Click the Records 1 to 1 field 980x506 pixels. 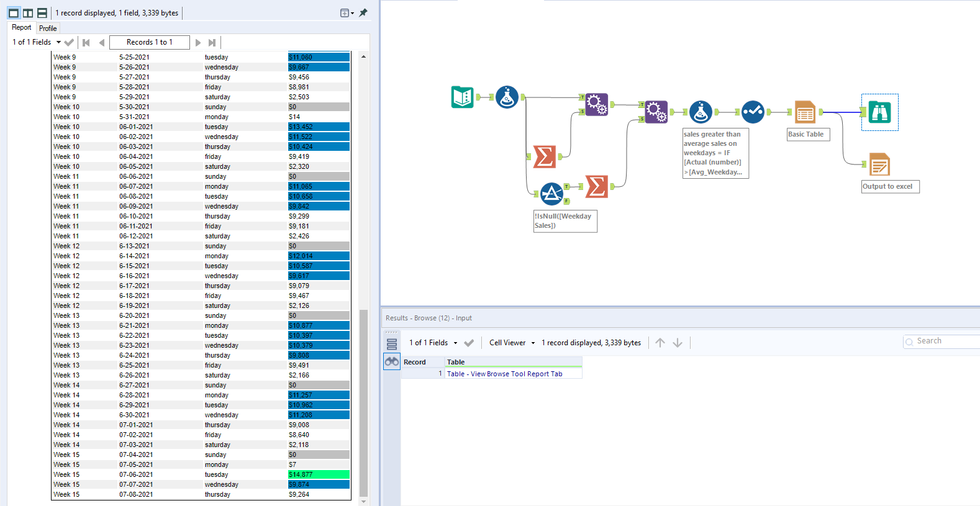coord(149,42)
